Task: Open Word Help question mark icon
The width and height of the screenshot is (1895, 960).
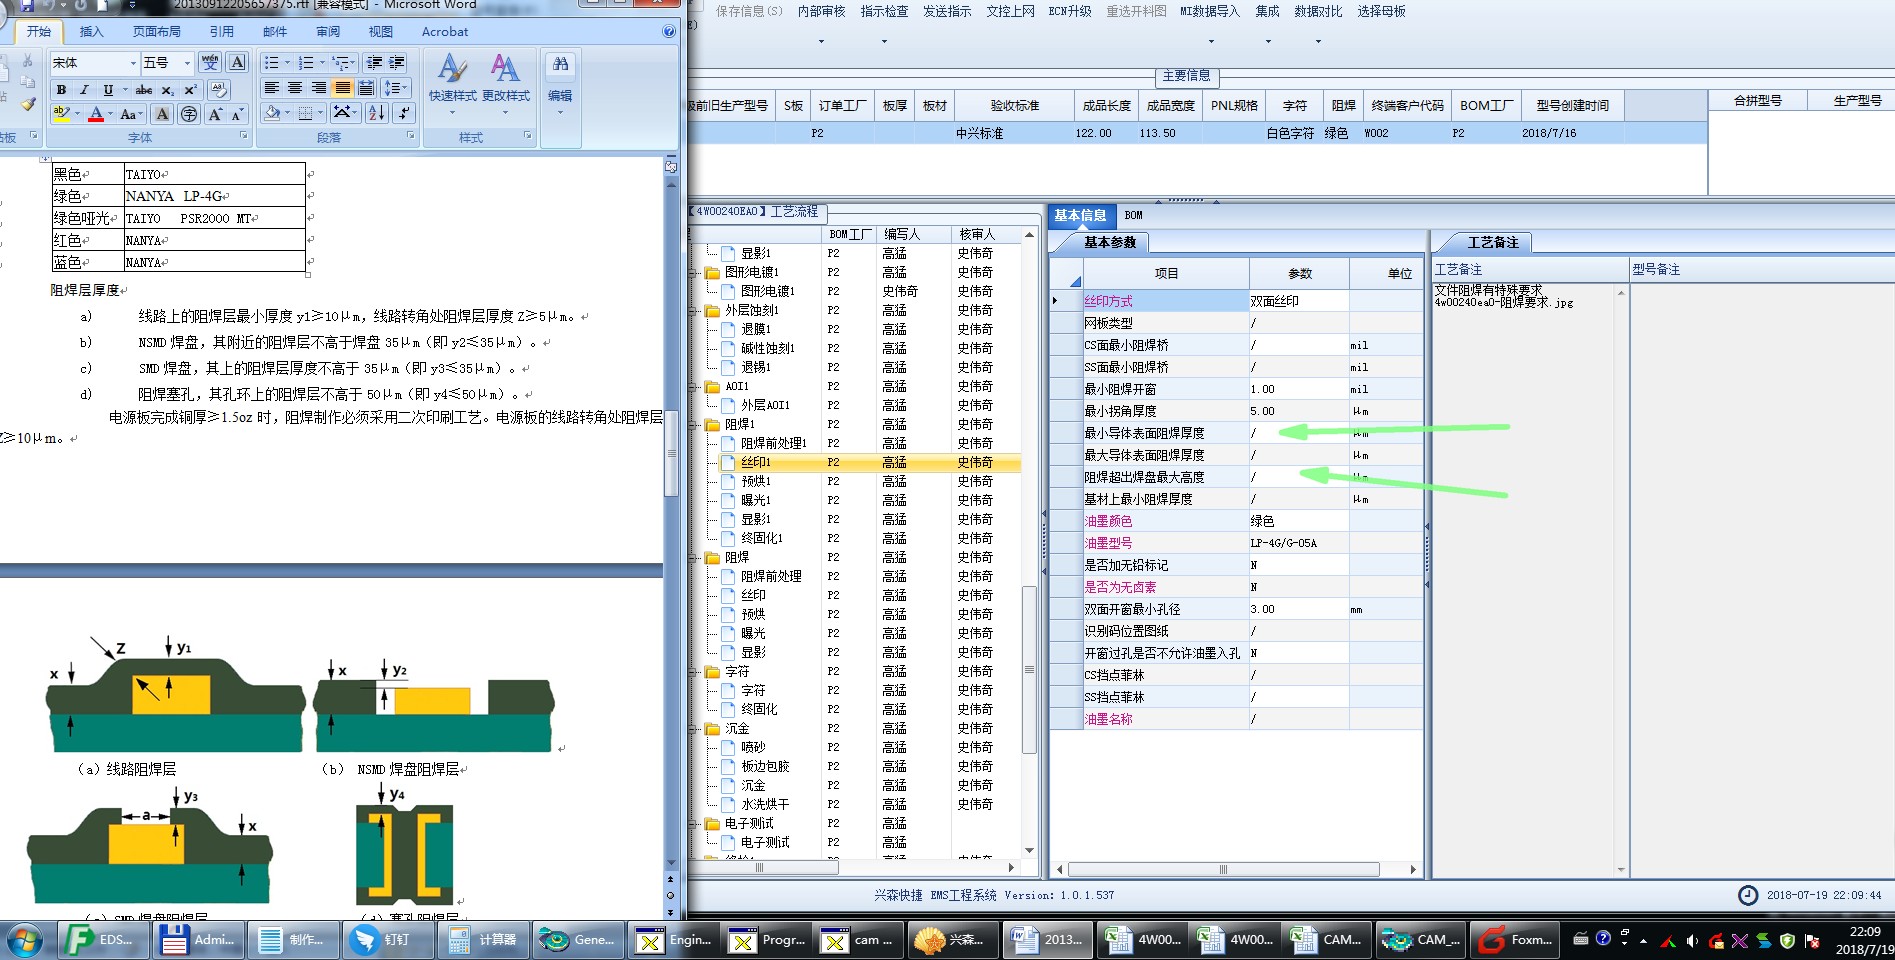Action: pos(669,32)
